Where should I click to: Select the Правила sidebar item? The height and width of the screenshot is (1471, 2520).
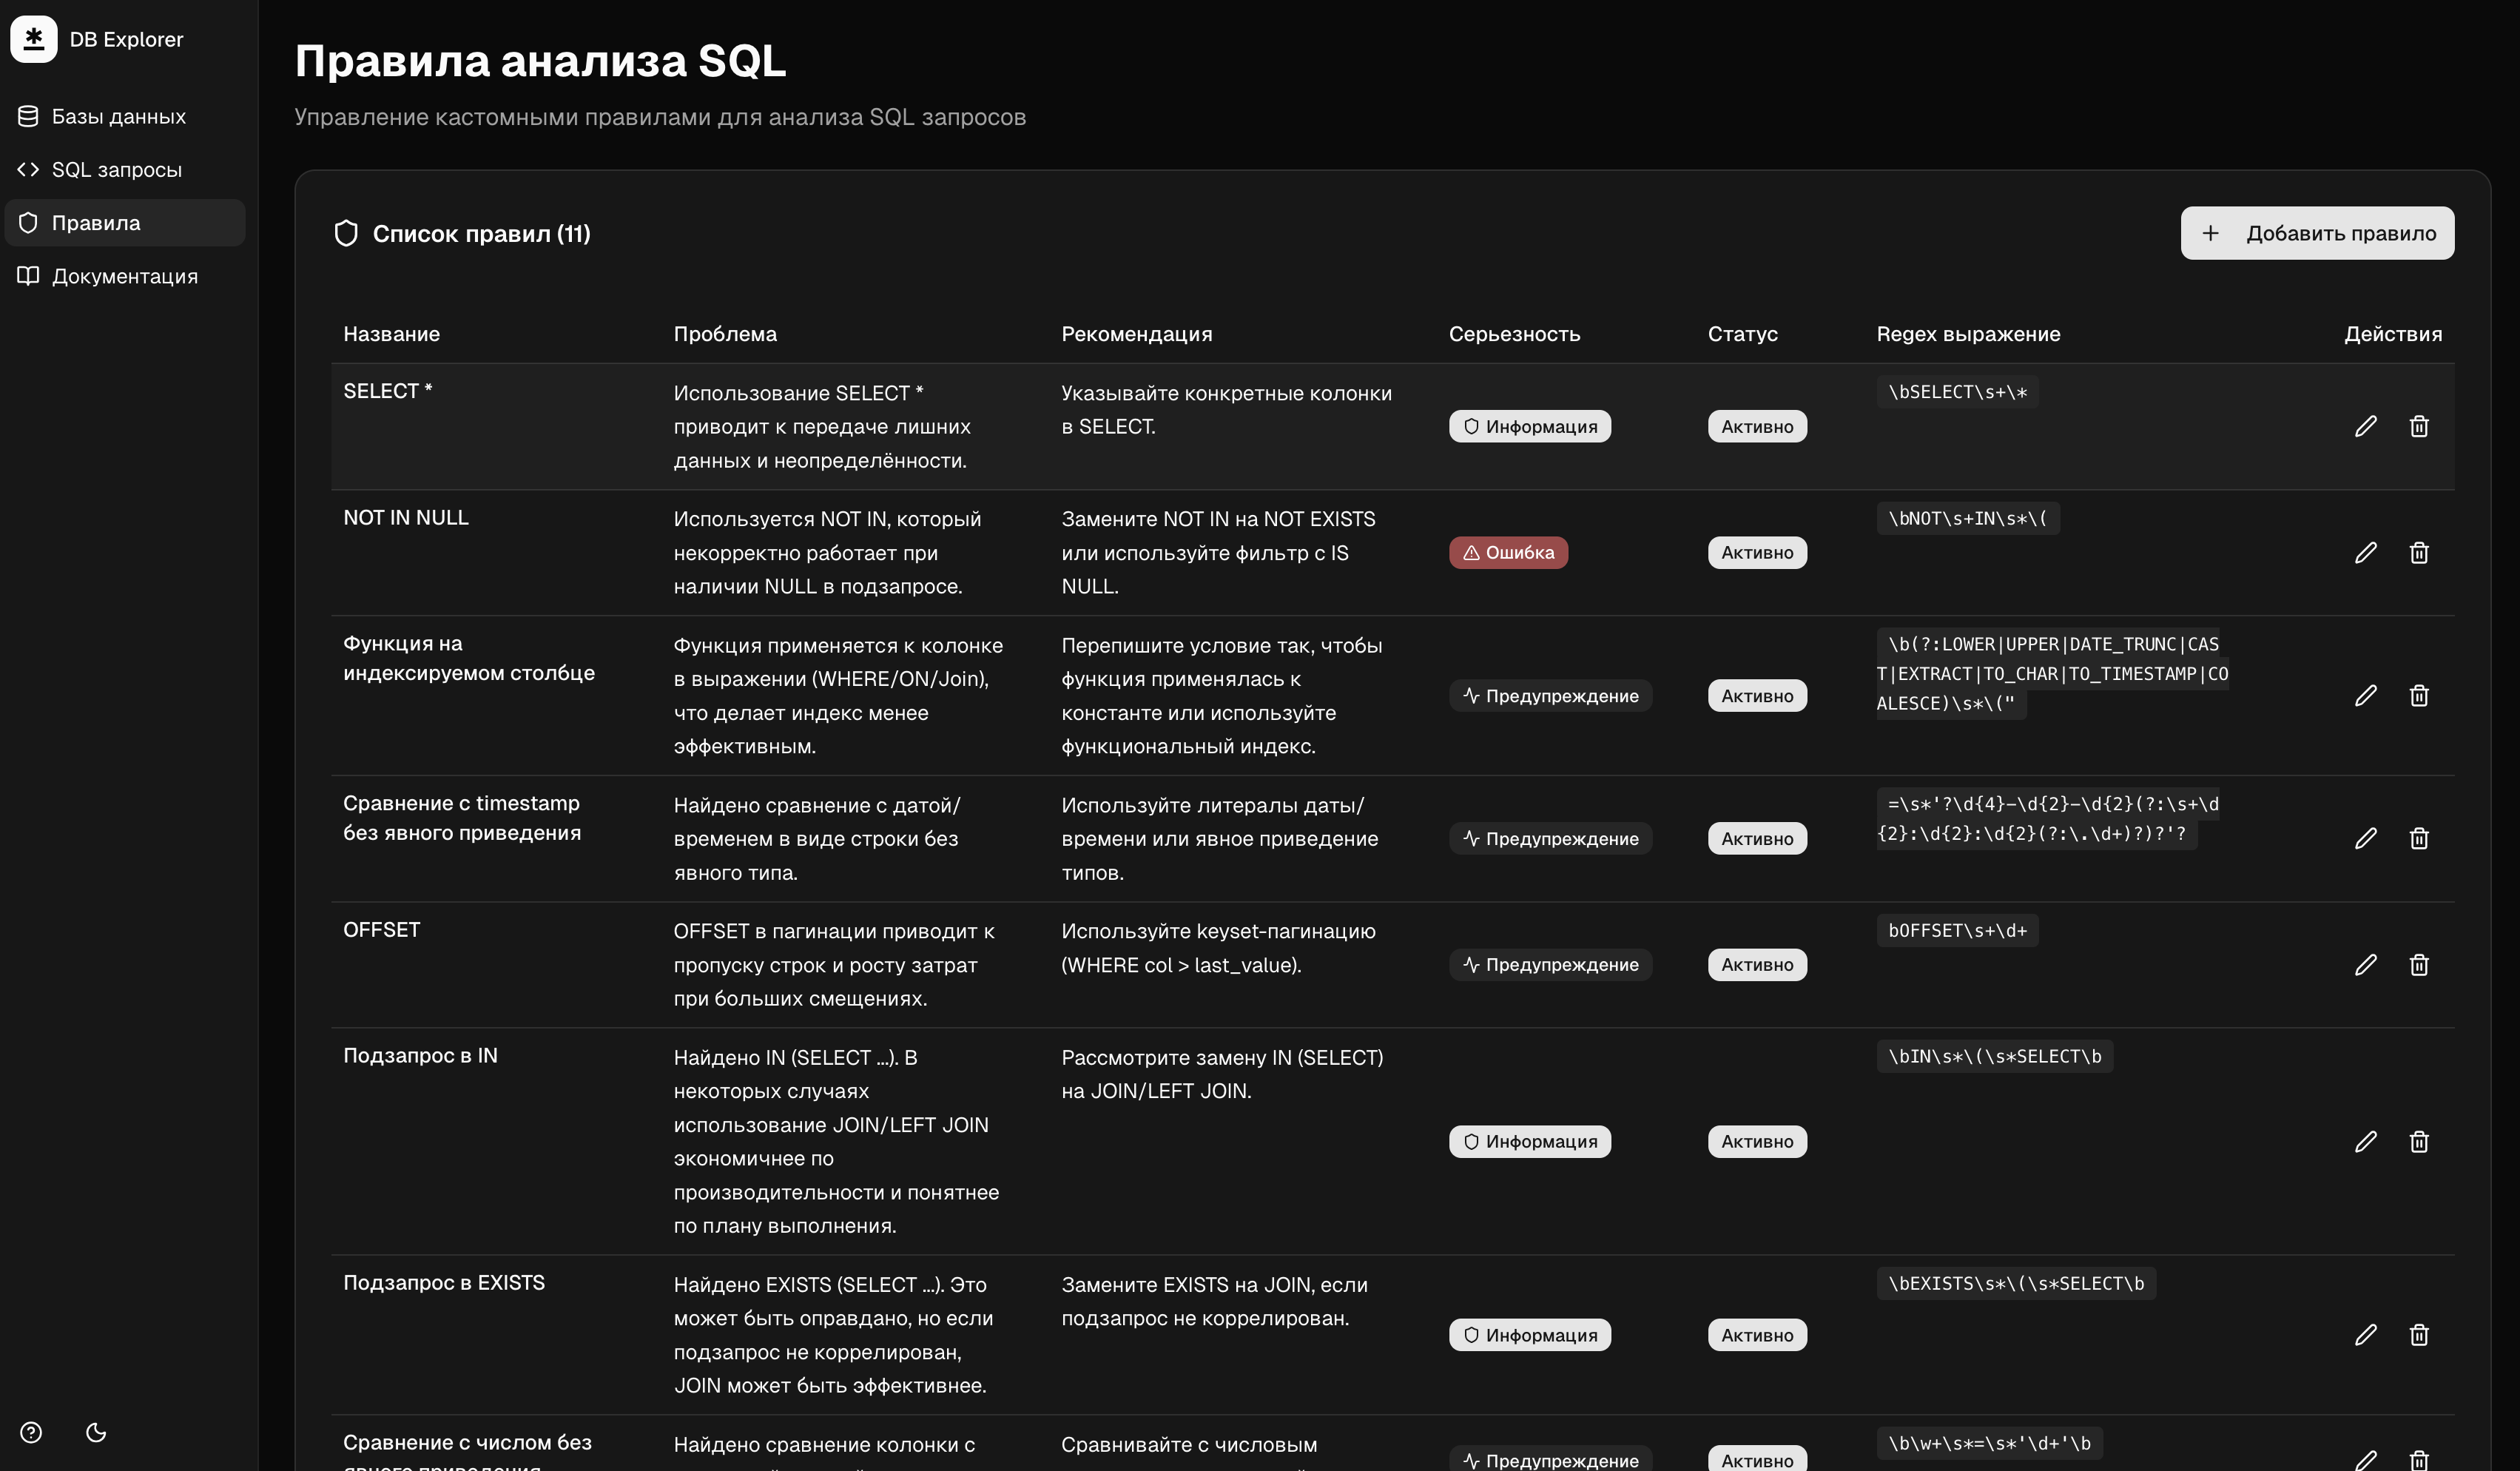96,222
